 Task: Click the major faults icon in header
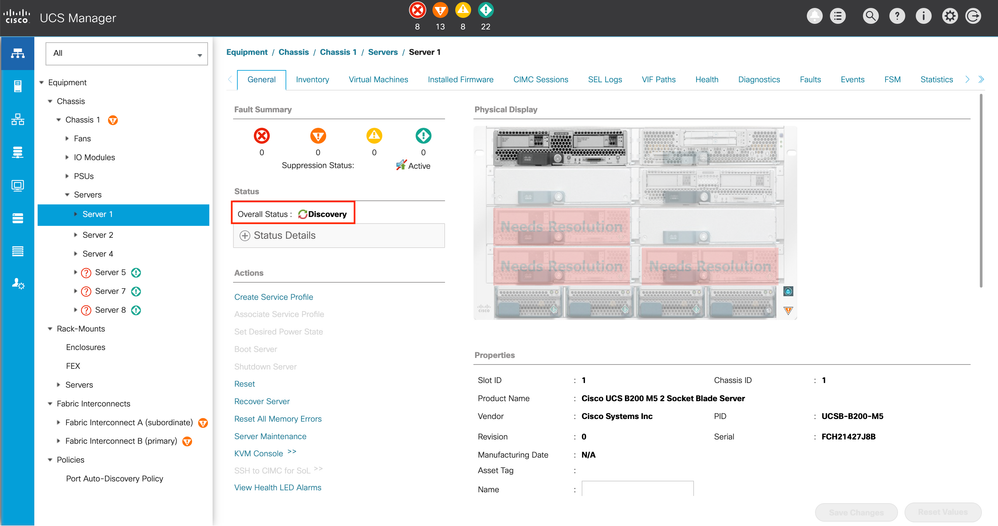click(440, 10)
